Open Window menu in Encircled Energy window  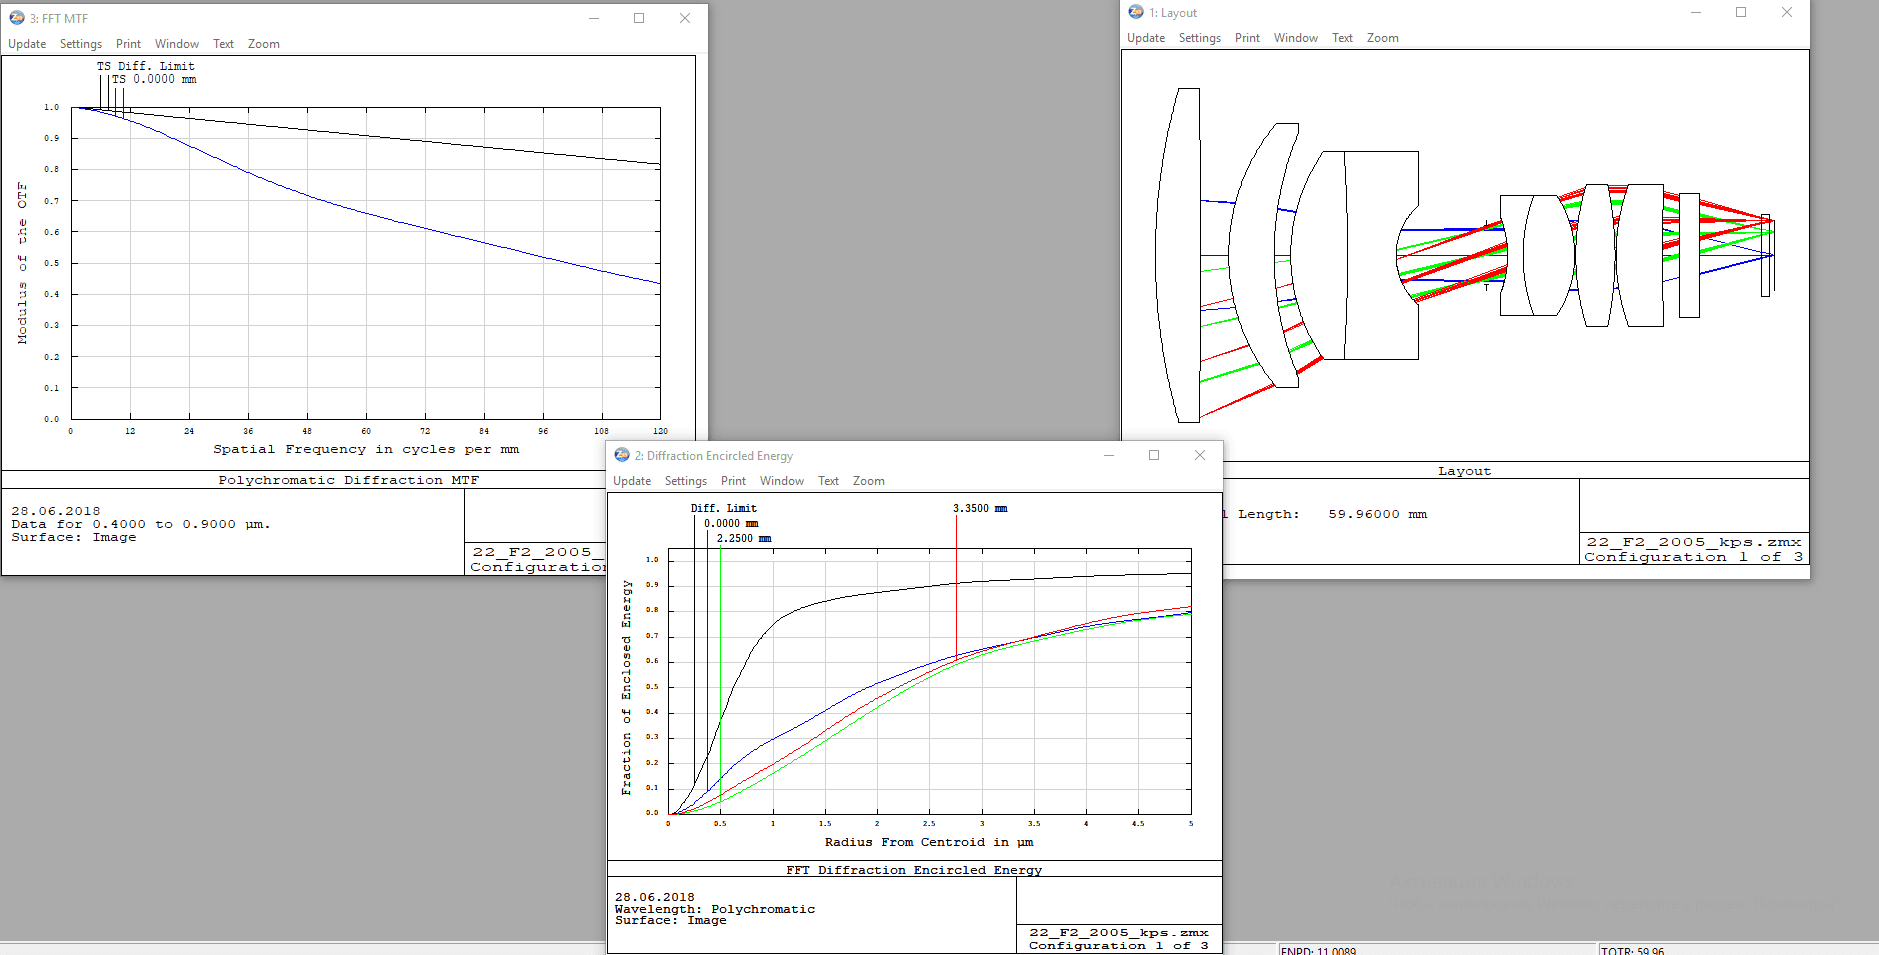782,481
